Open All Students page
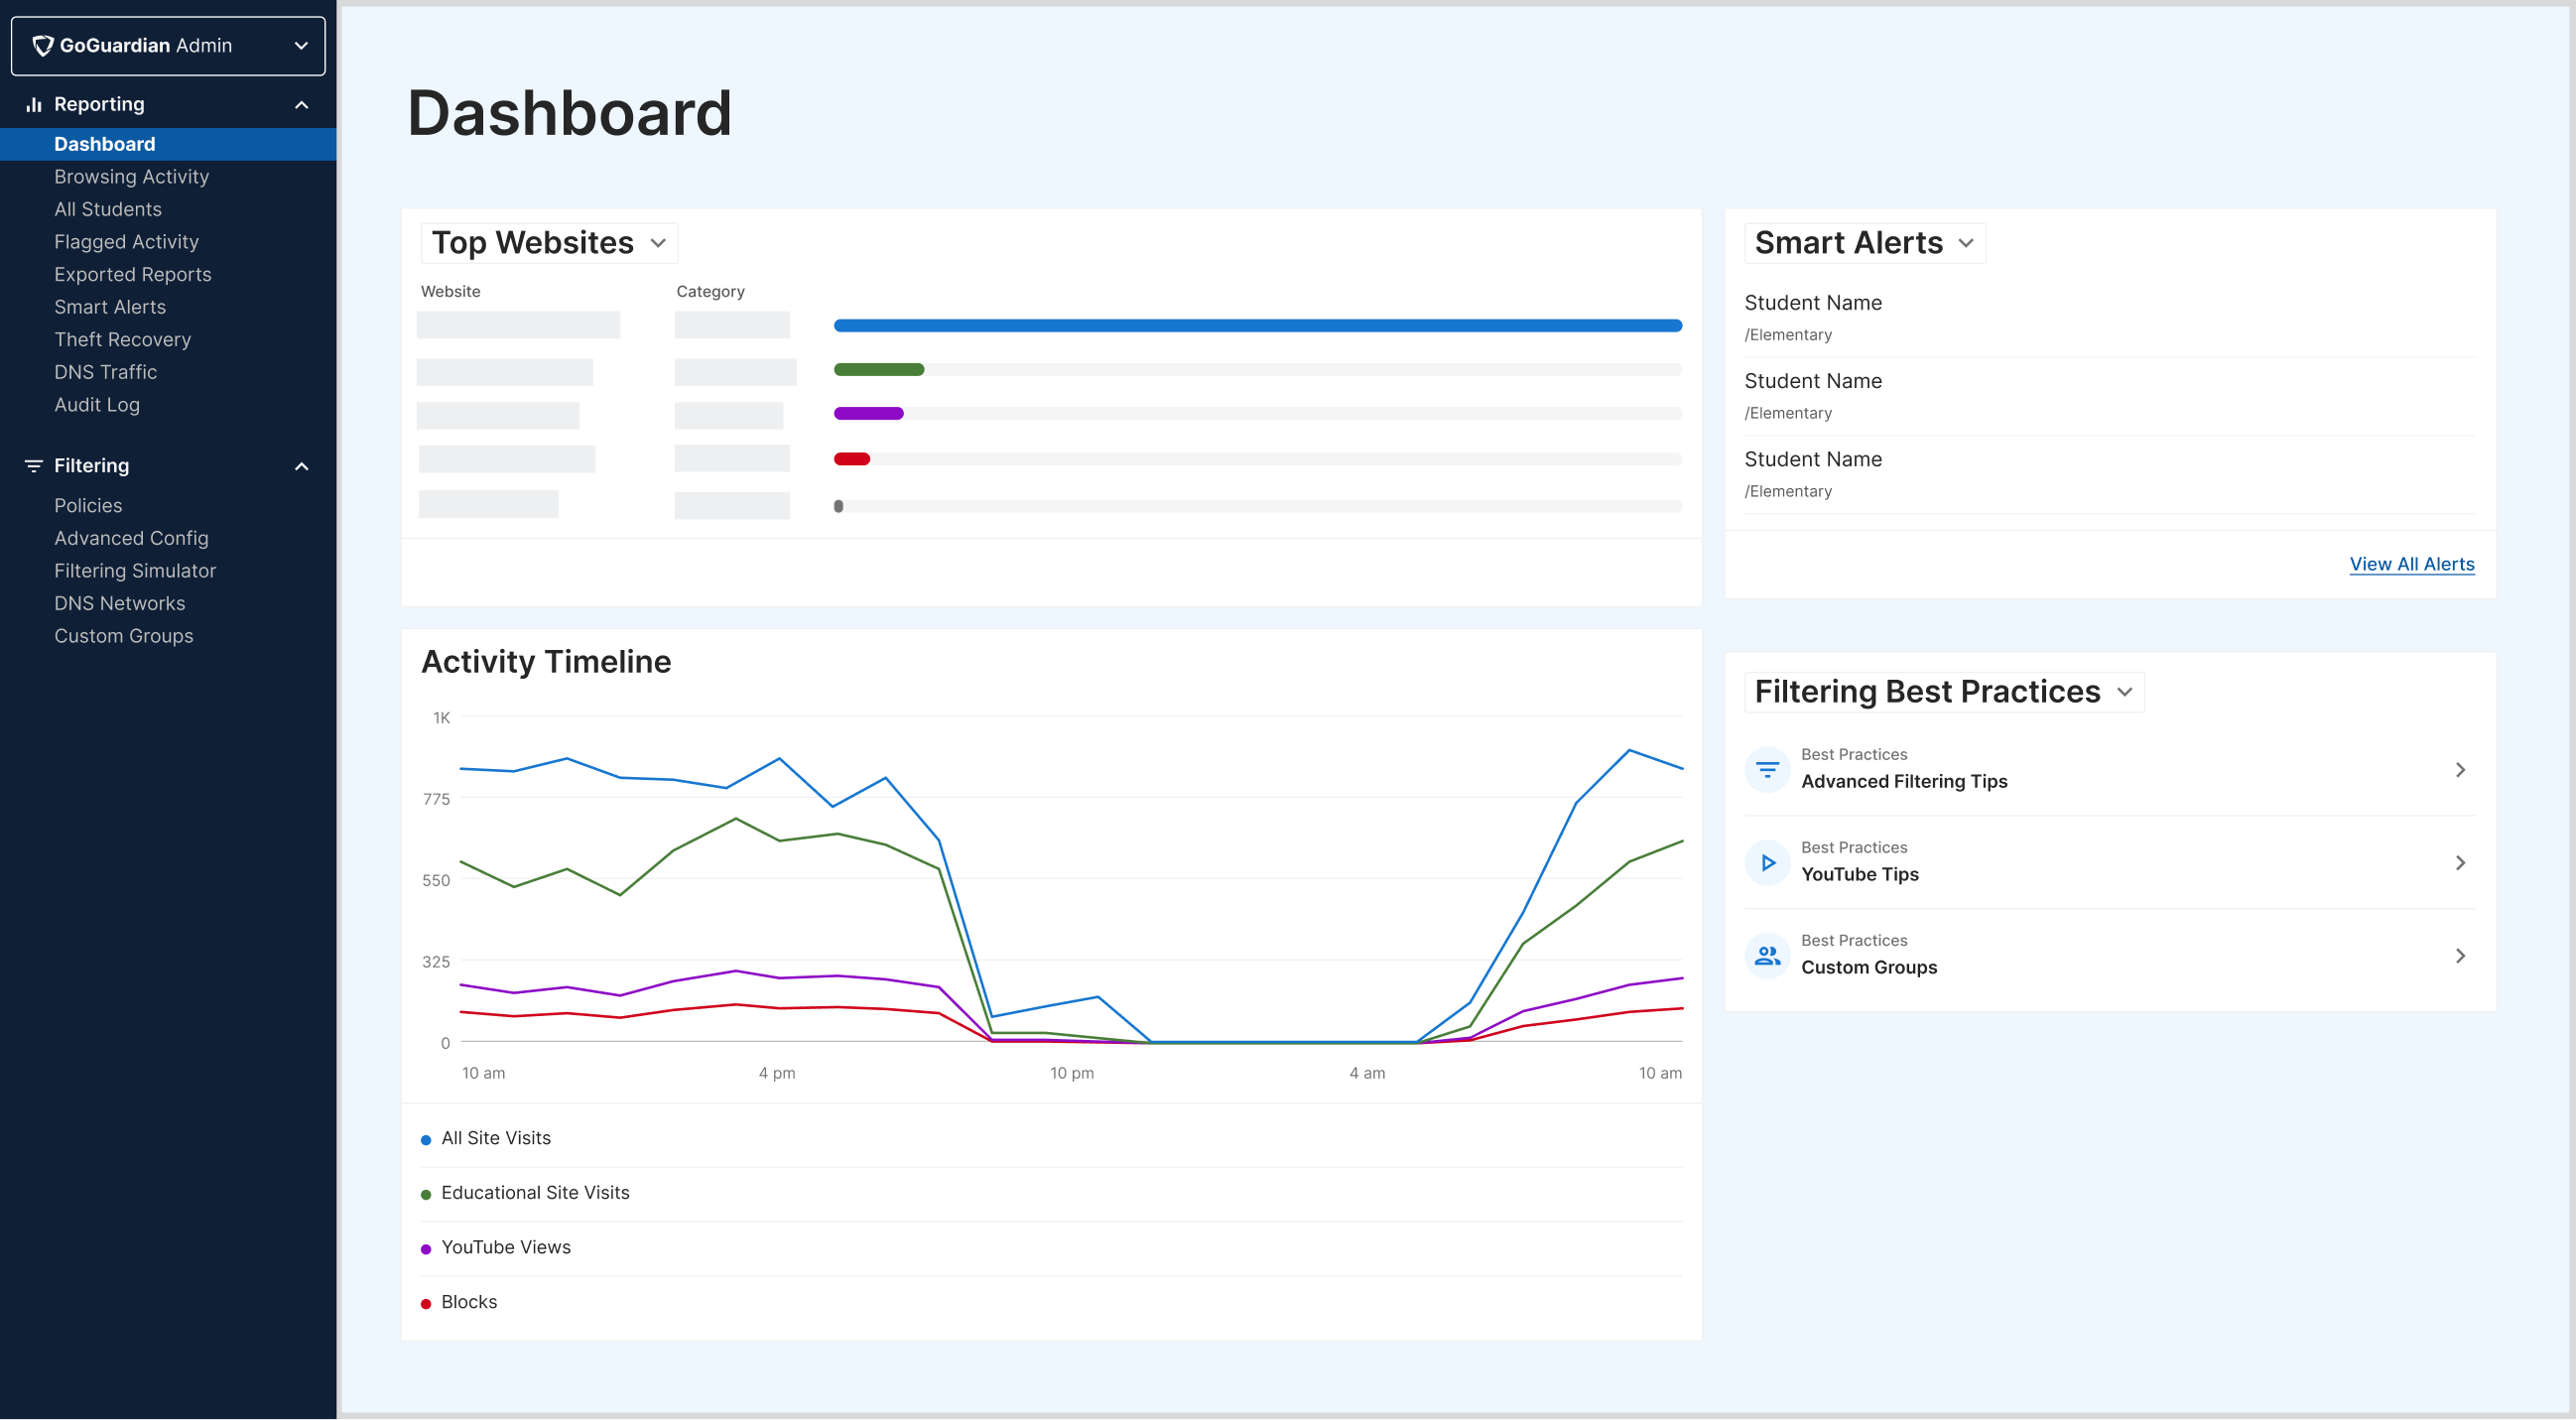The width and height of the screenshot is (2576, 1420). [x=108, y=209]
